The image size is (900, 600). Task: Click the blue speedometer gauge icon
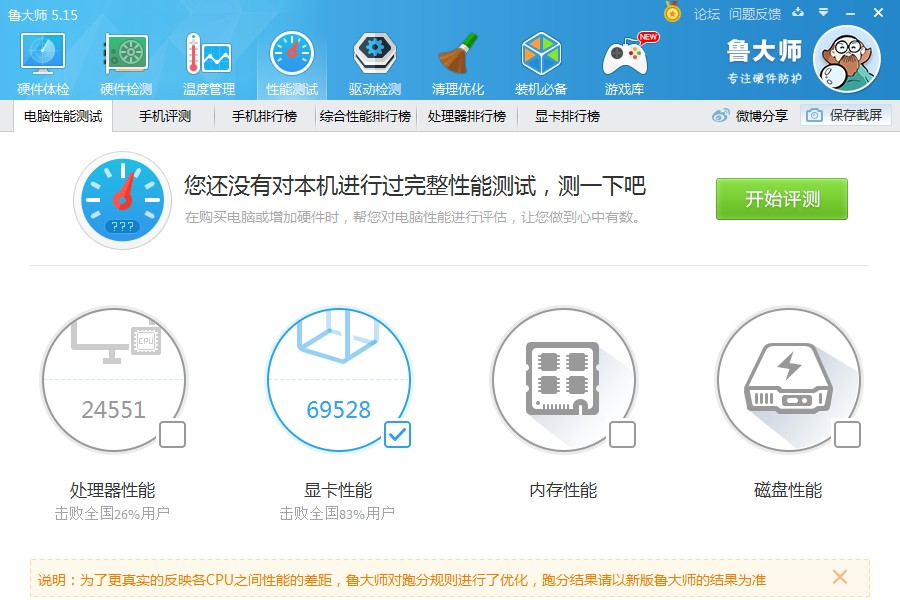[122, 200]
